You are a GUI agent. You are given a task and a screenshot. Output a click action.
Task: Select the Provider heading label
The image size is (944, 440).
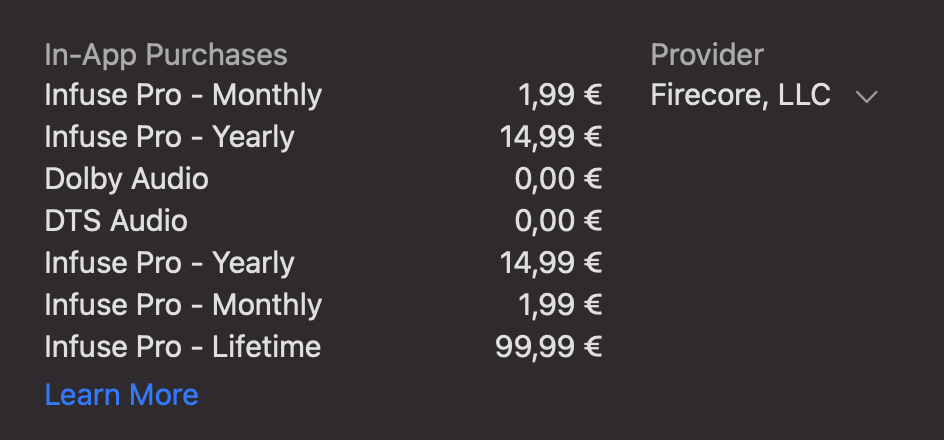707,54
